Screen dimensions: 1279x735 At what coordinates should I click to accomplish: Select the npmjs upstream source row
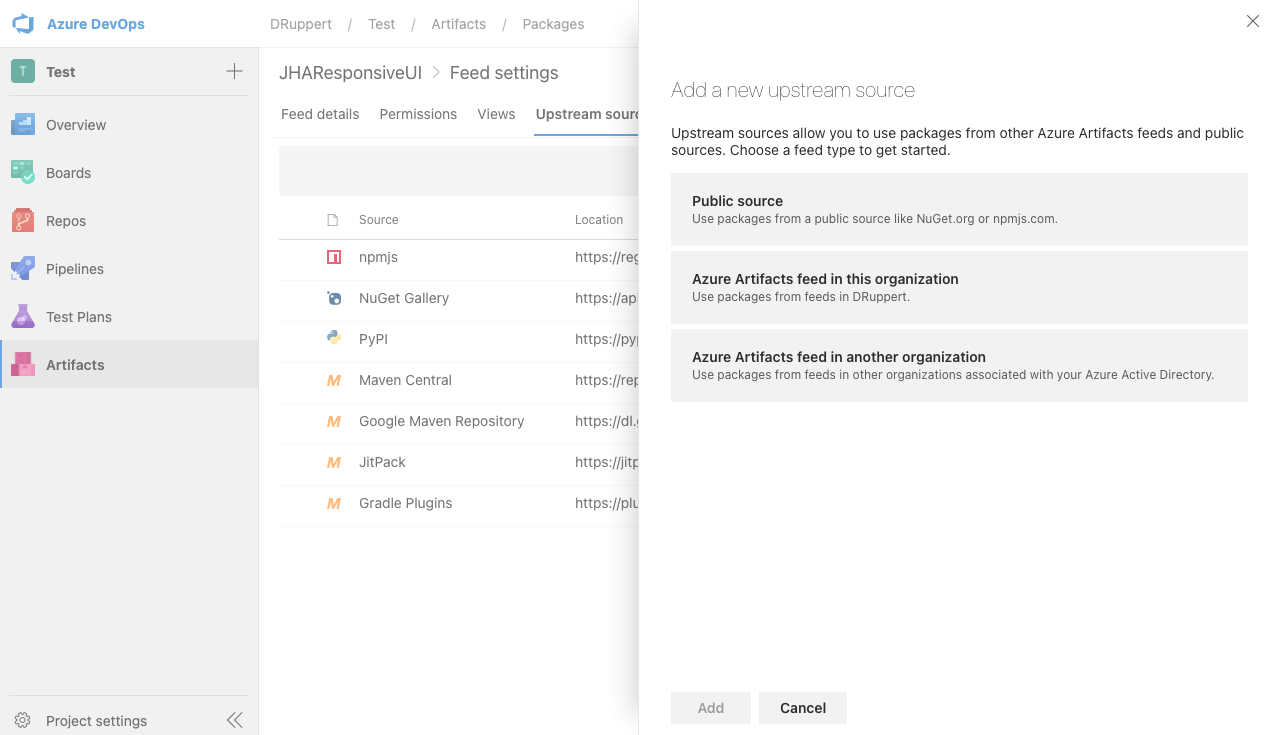[378, 257]
